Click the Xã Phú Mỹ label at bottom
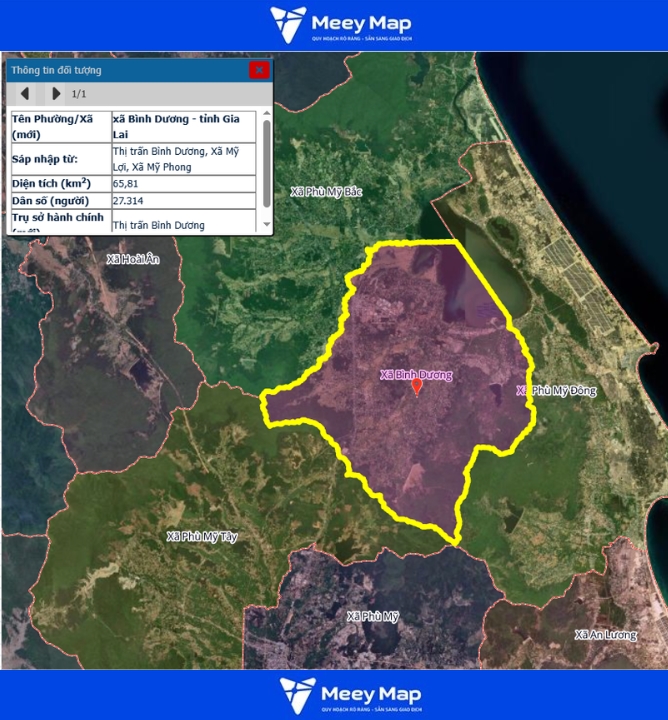Viewport: 668px width, 720px height. [373, 616]
